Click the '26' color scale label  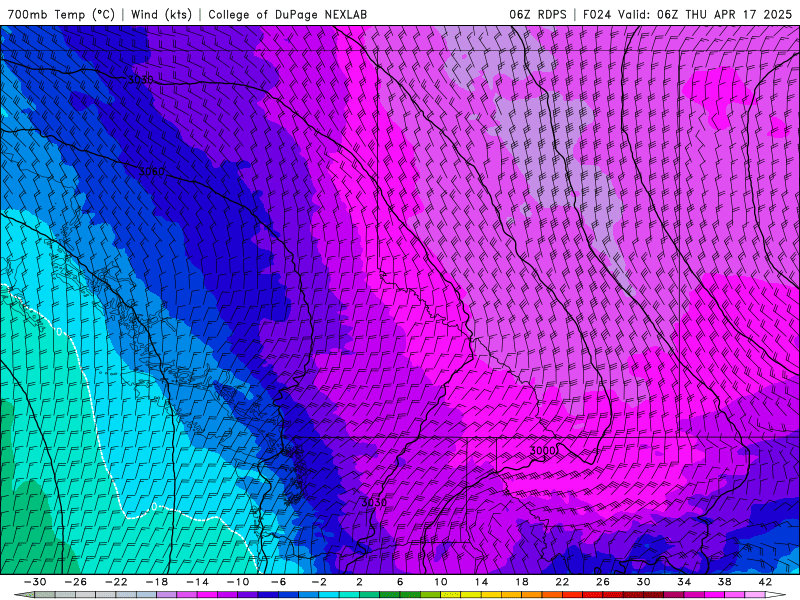point(603,582)
